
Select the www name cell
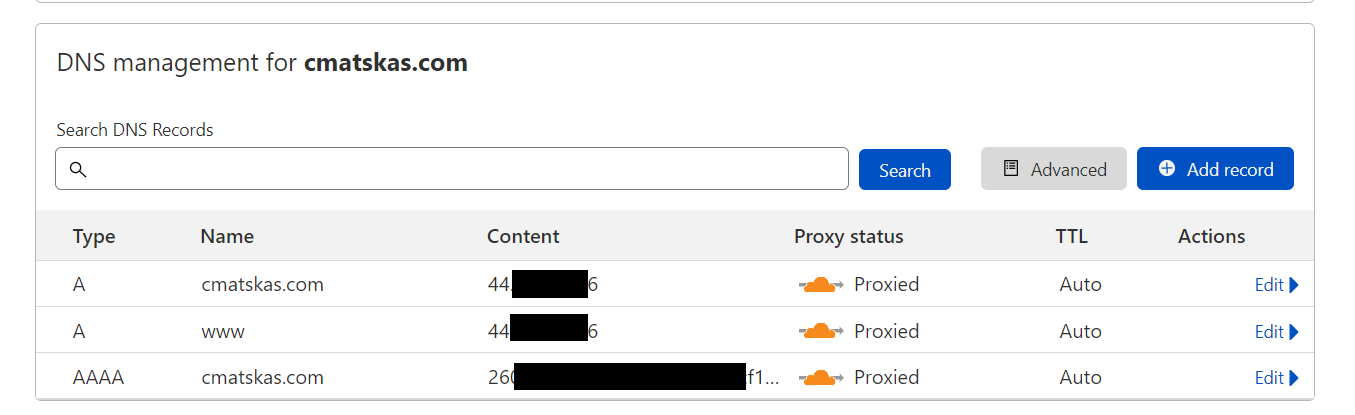point(223,331)
